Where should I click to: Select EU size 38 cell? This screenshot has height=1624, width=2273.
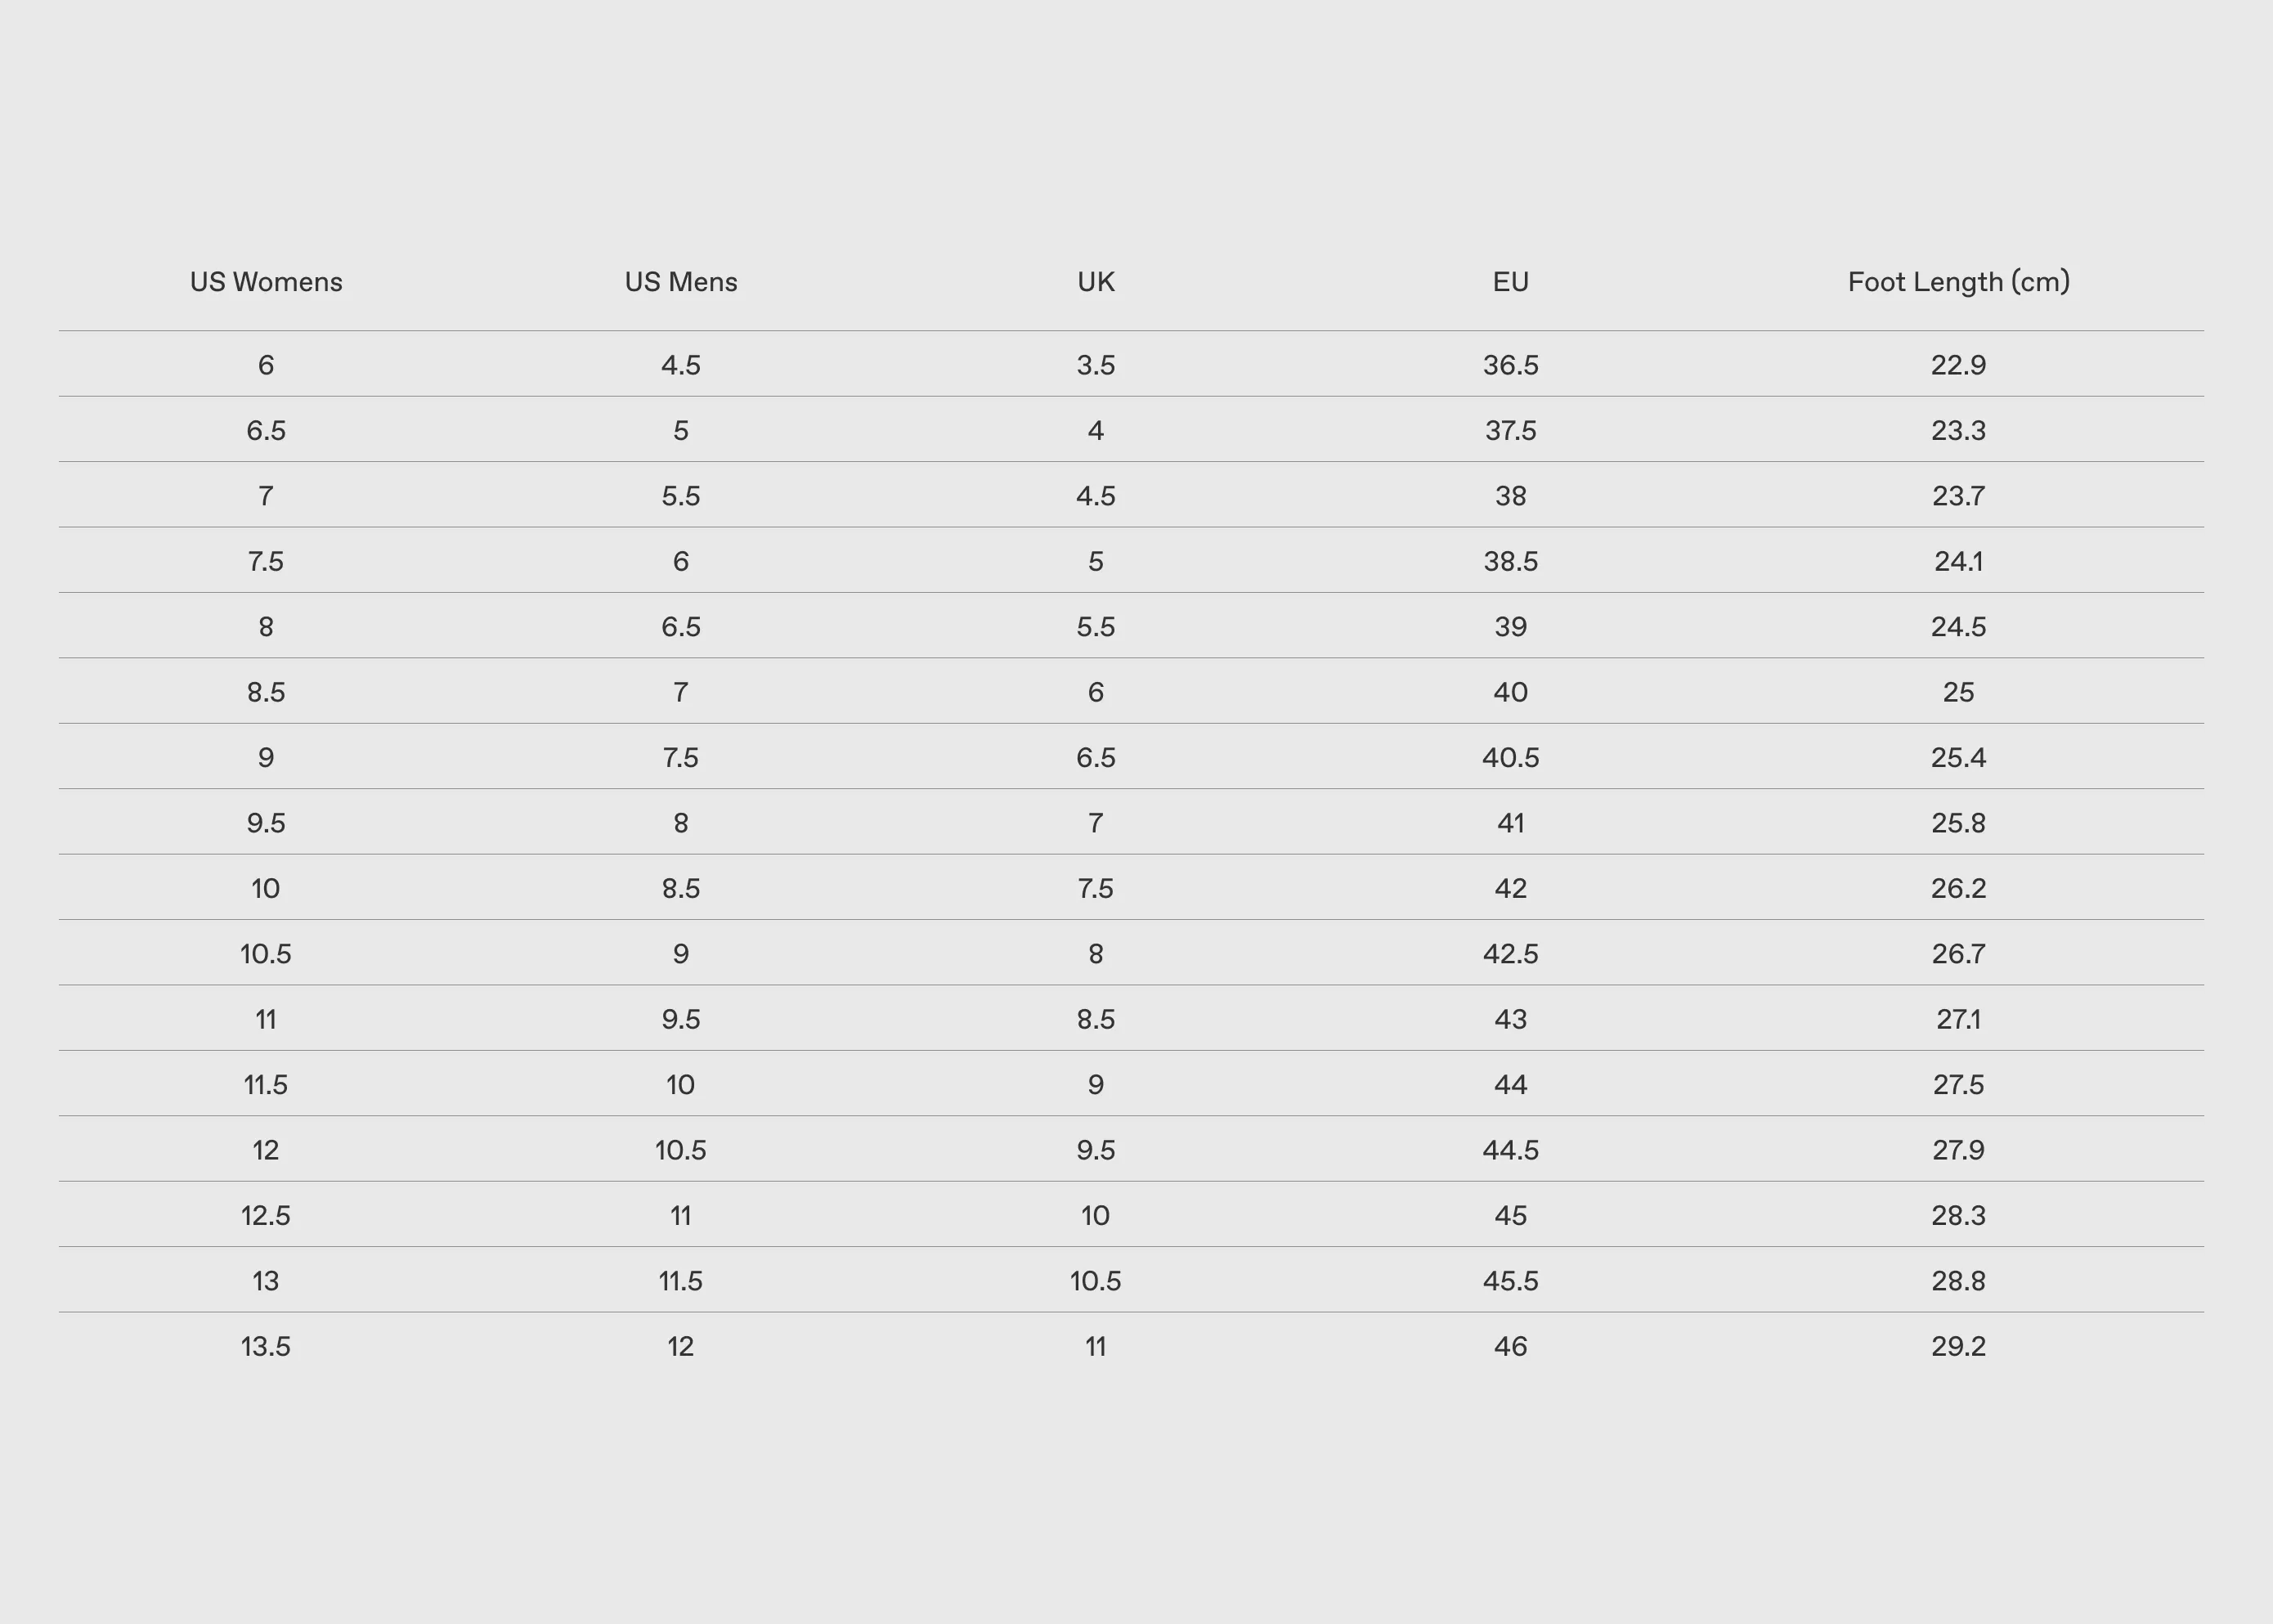(x=1510, y=496)
